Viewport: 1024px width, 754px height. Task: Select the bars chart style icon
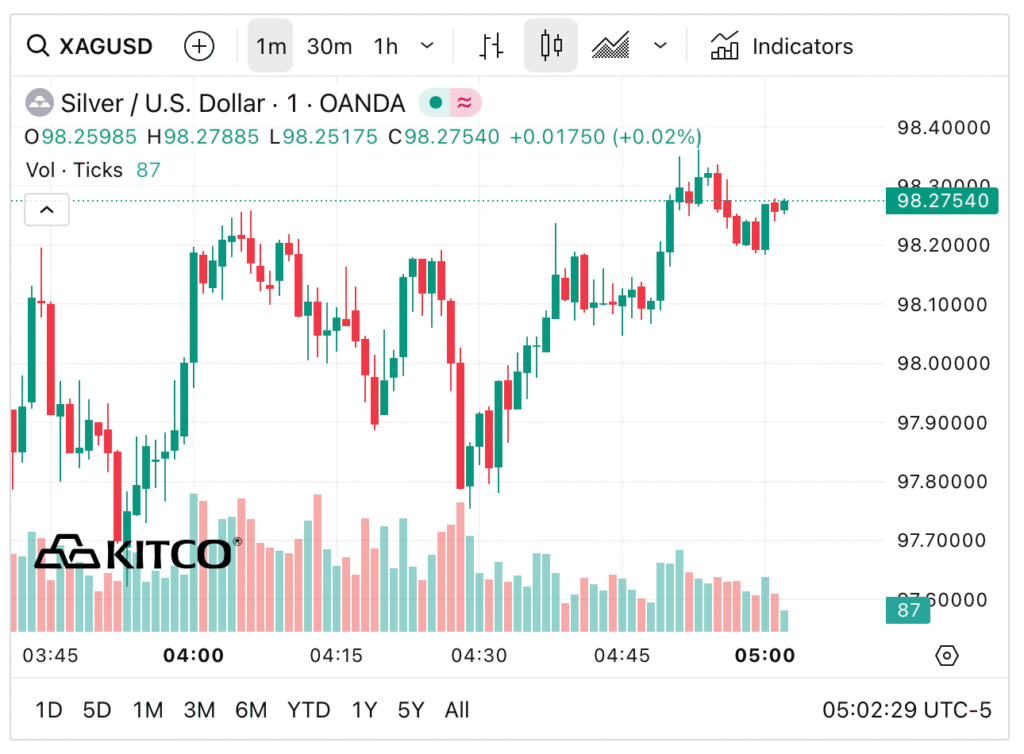tap(491, 46)
